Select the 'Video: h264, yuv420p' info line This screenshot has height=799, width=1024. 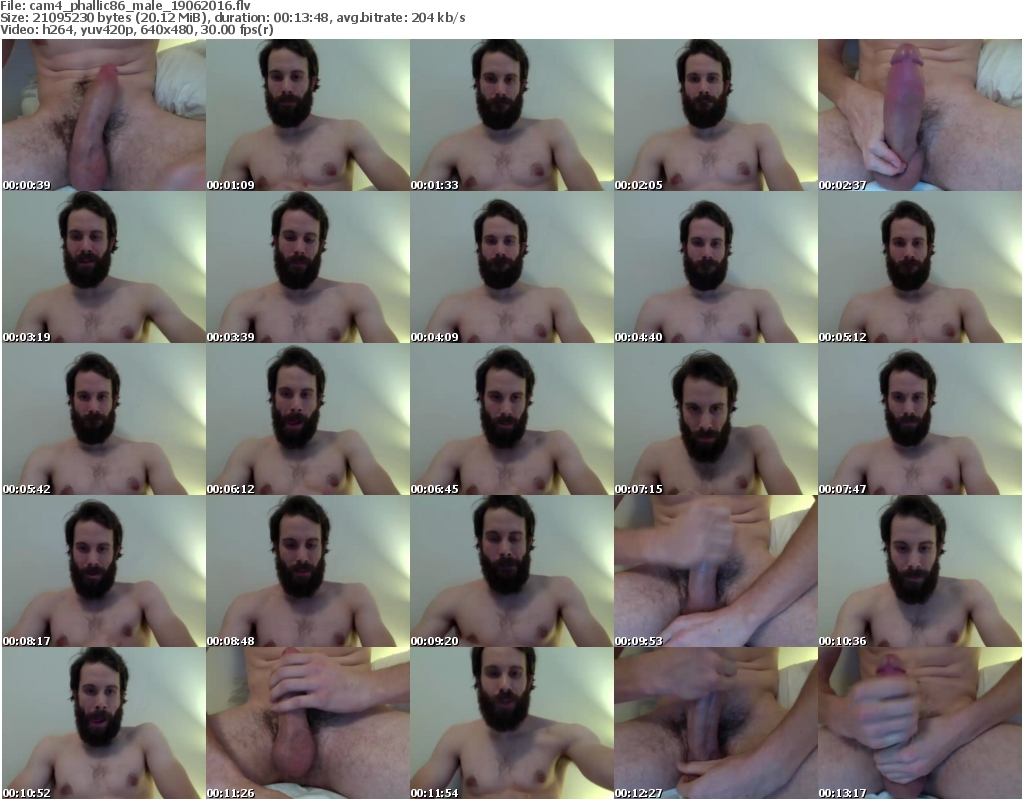[x=136, y=30]
